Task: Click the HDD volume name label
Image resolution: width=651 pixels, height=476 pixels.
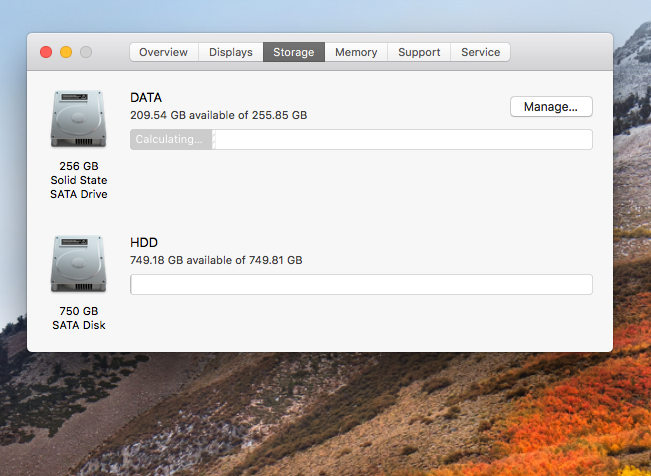Action: (144, 243)
